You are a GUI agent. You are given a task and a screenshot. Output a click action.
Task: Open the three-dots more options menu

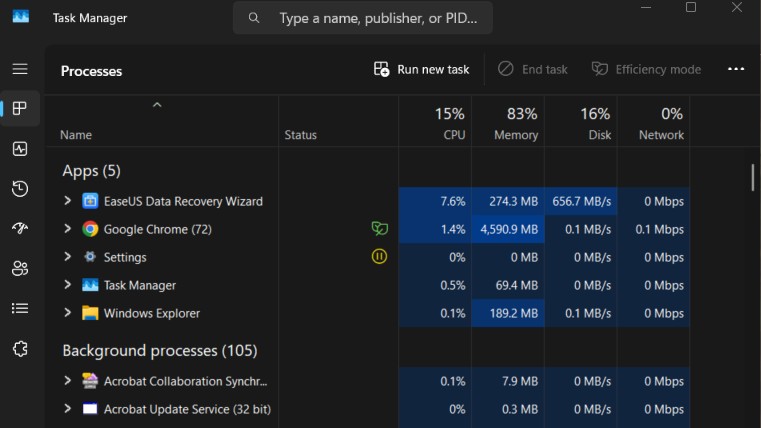pos(736,69)
